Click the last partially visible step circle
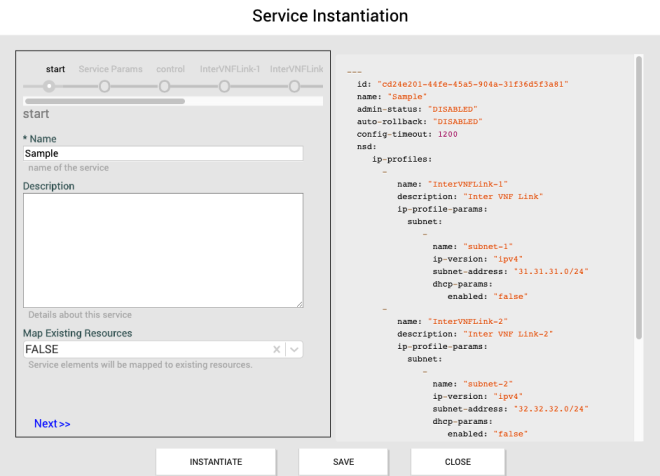Screen dimensions: 660x476 tap(294, 86)
